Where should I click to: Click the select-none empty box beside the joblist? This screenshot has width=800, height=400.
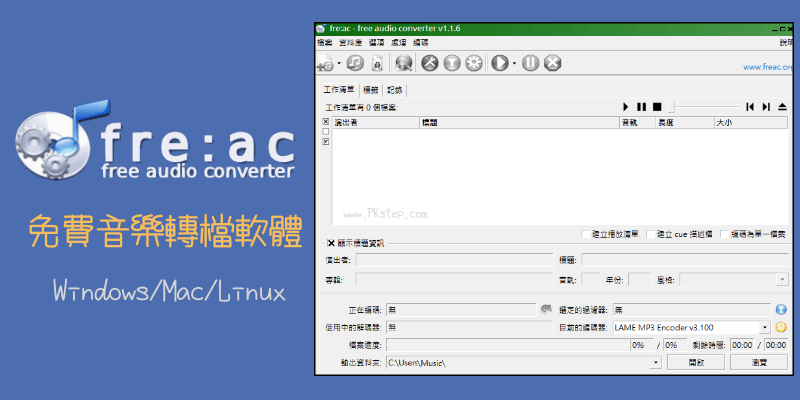326,132
